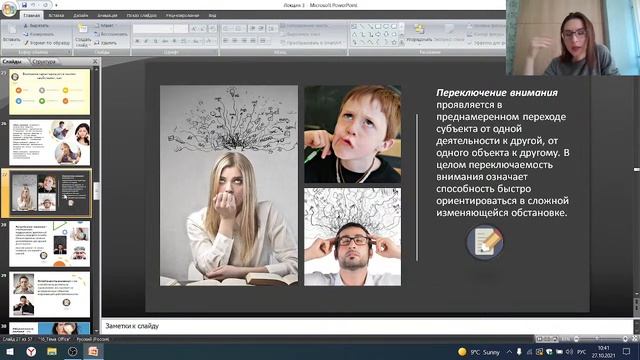Image resolution: width=640 pixels, height=360 pixels.
Task: Click the Cut (Вырезать) command
Action: point(36,25)
